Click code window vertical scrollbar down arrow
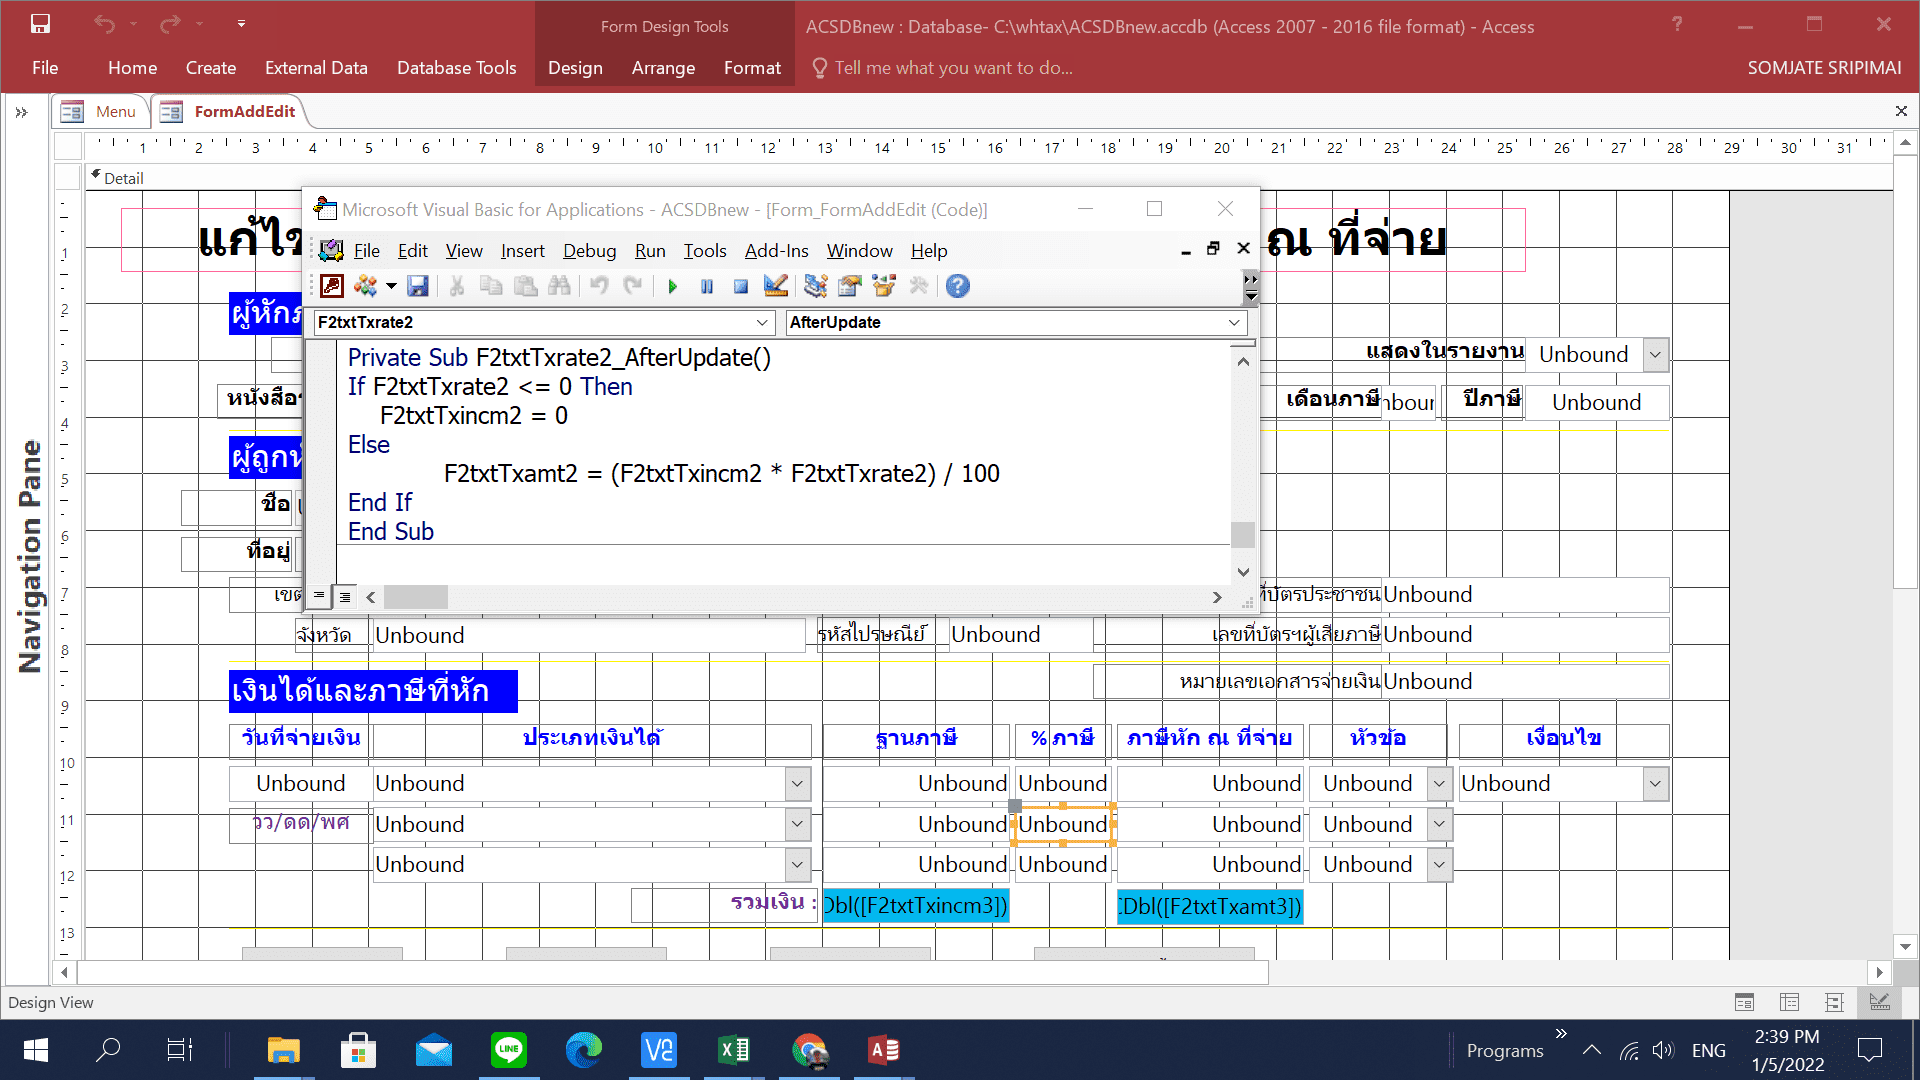This screenshot has height=1080, width=1920. coord(1243,572)
